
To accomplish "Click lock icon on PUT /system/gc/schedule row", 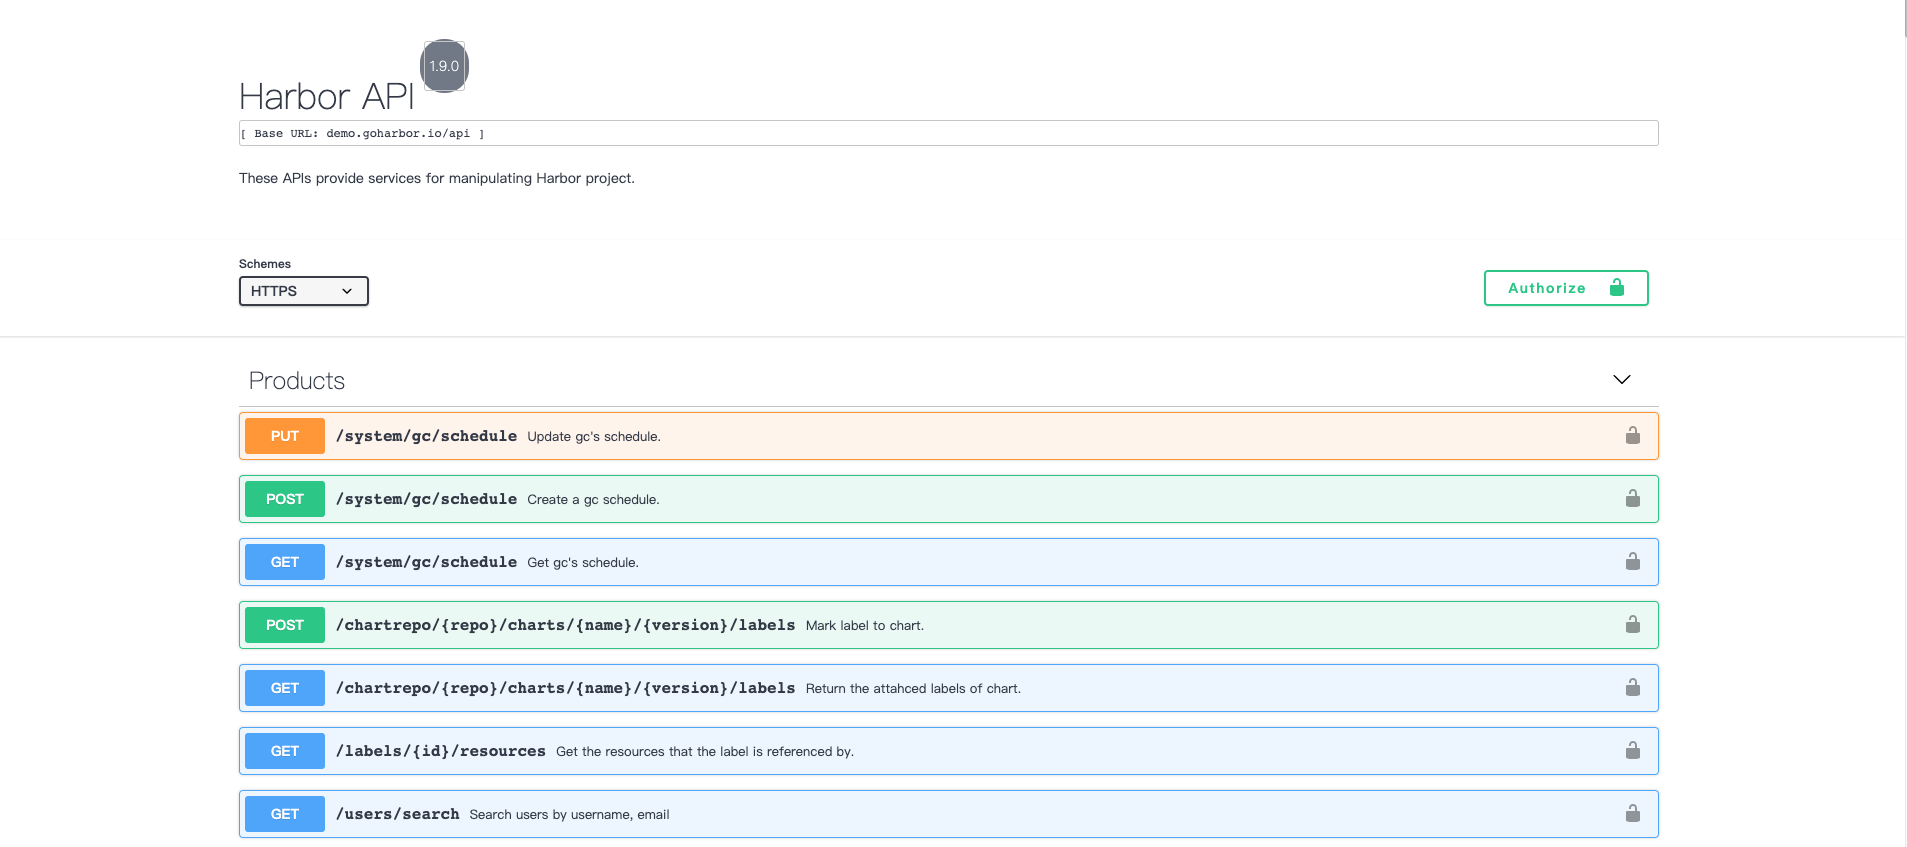I will [x=1632, y=435].
